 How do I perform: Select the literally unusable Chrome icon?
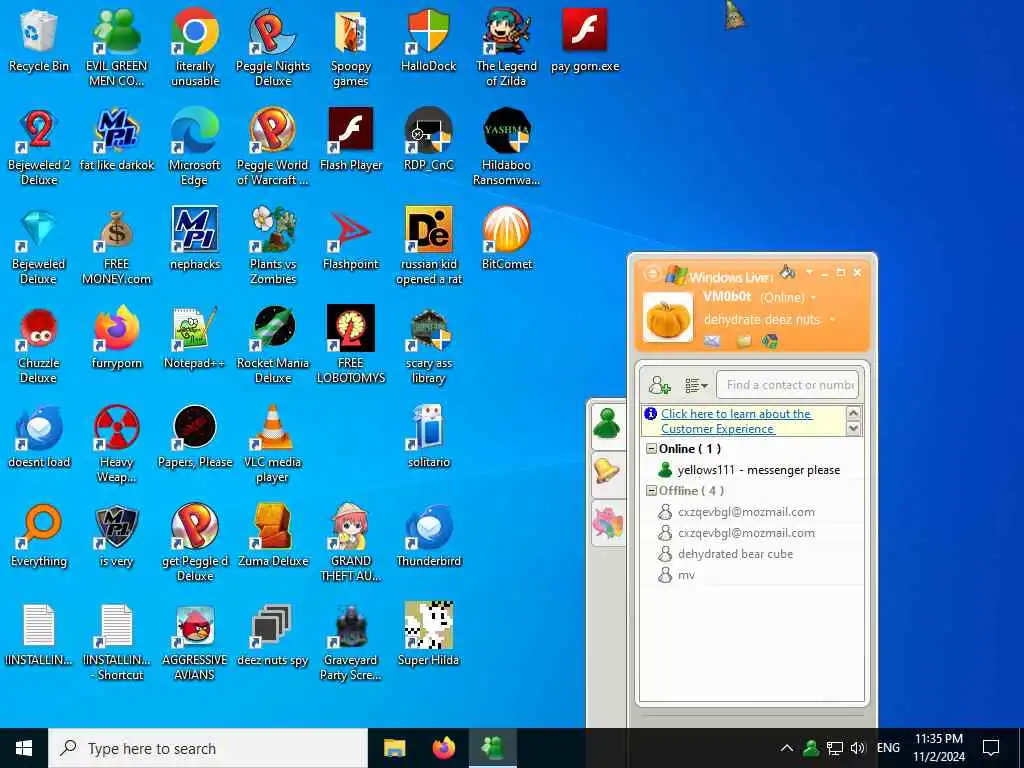[x=195, y=48]
